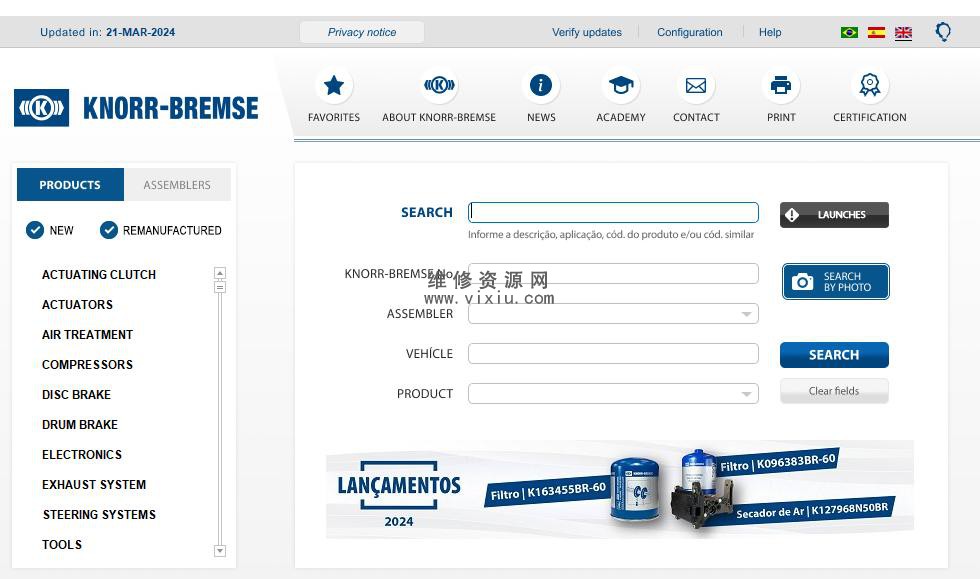Open Academy graduation cap icon
Screen dimensions: 980x579
click(621, 85)
